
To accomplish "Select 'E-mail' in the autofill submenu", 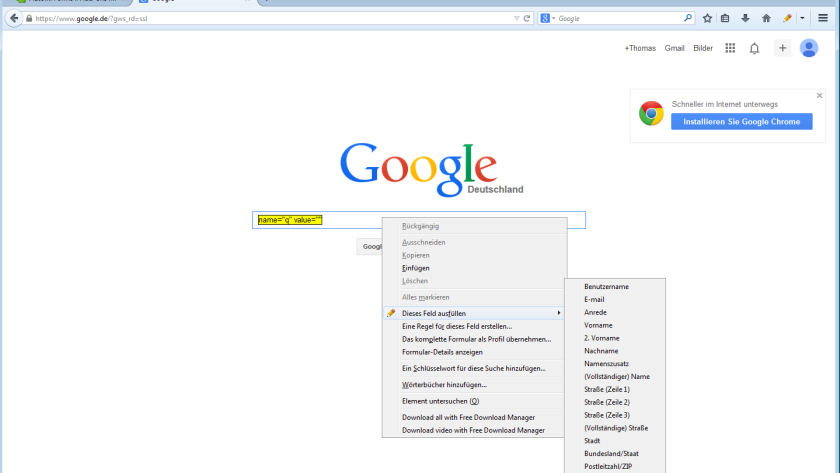I will point(594,299).
